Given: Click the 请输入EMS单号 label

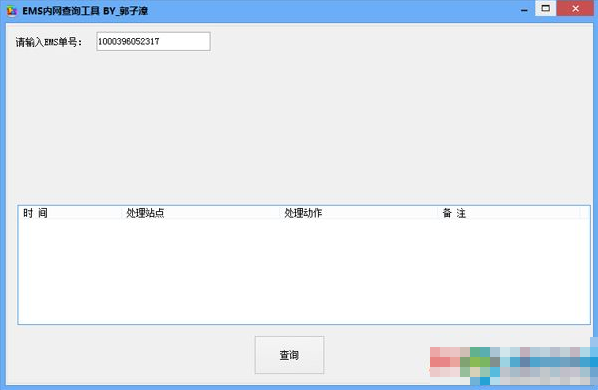Looking at the screenshot, I should pyautogui.click(x=49, y=42).
